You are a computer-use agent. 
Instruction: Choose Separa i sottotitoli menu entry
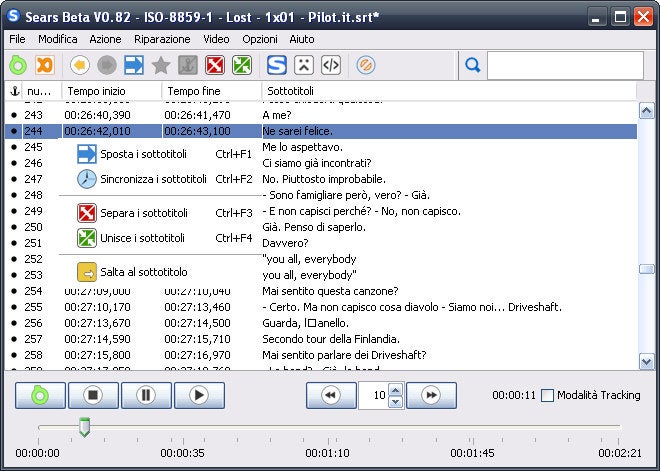[160, 213]
